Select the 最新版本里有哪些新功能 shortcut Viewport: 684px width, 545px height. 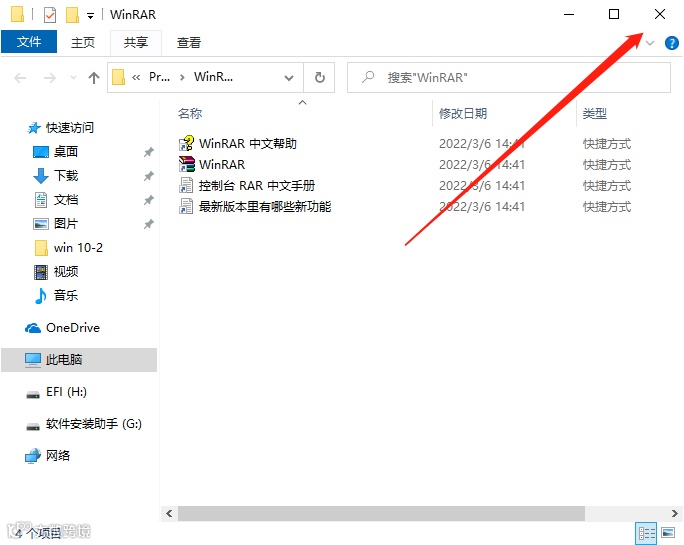(x=265, y=206)
